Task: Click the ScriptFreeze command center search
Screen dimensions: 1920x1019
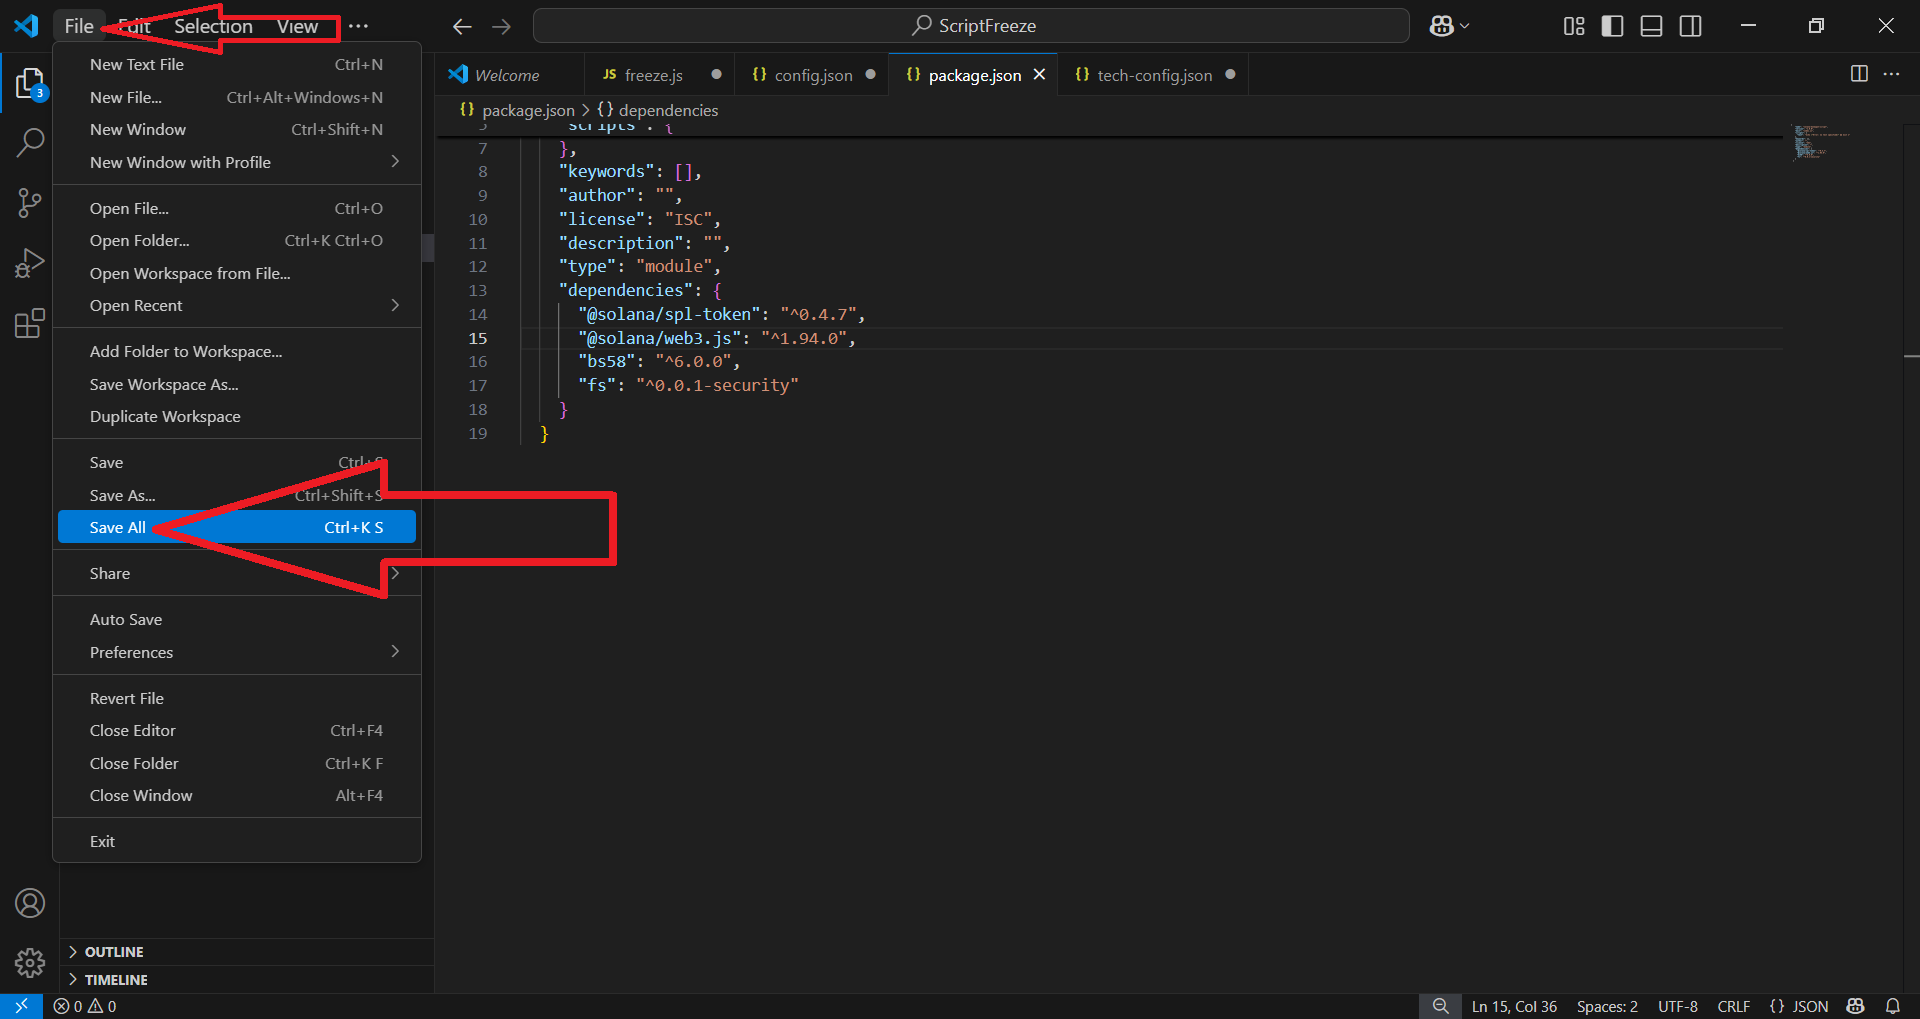Action: point(971,26)
